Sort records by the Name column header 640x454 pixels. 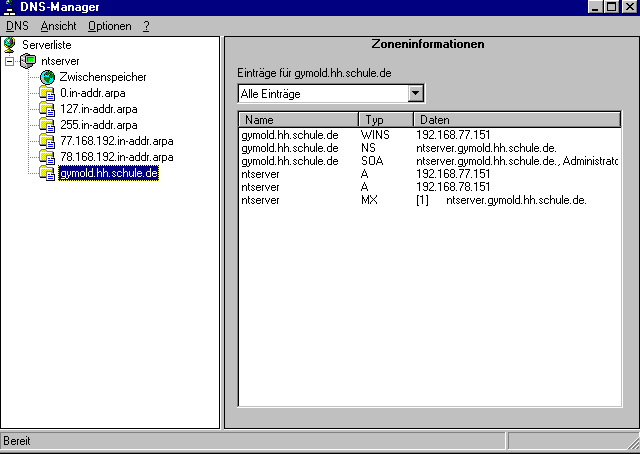(298, 120)
